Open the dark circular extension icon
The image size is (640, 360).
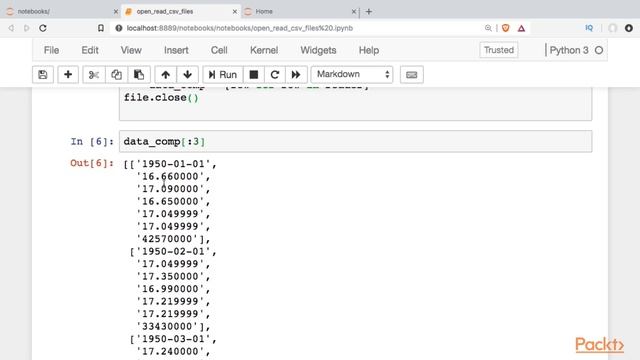(x=629, y=28)
